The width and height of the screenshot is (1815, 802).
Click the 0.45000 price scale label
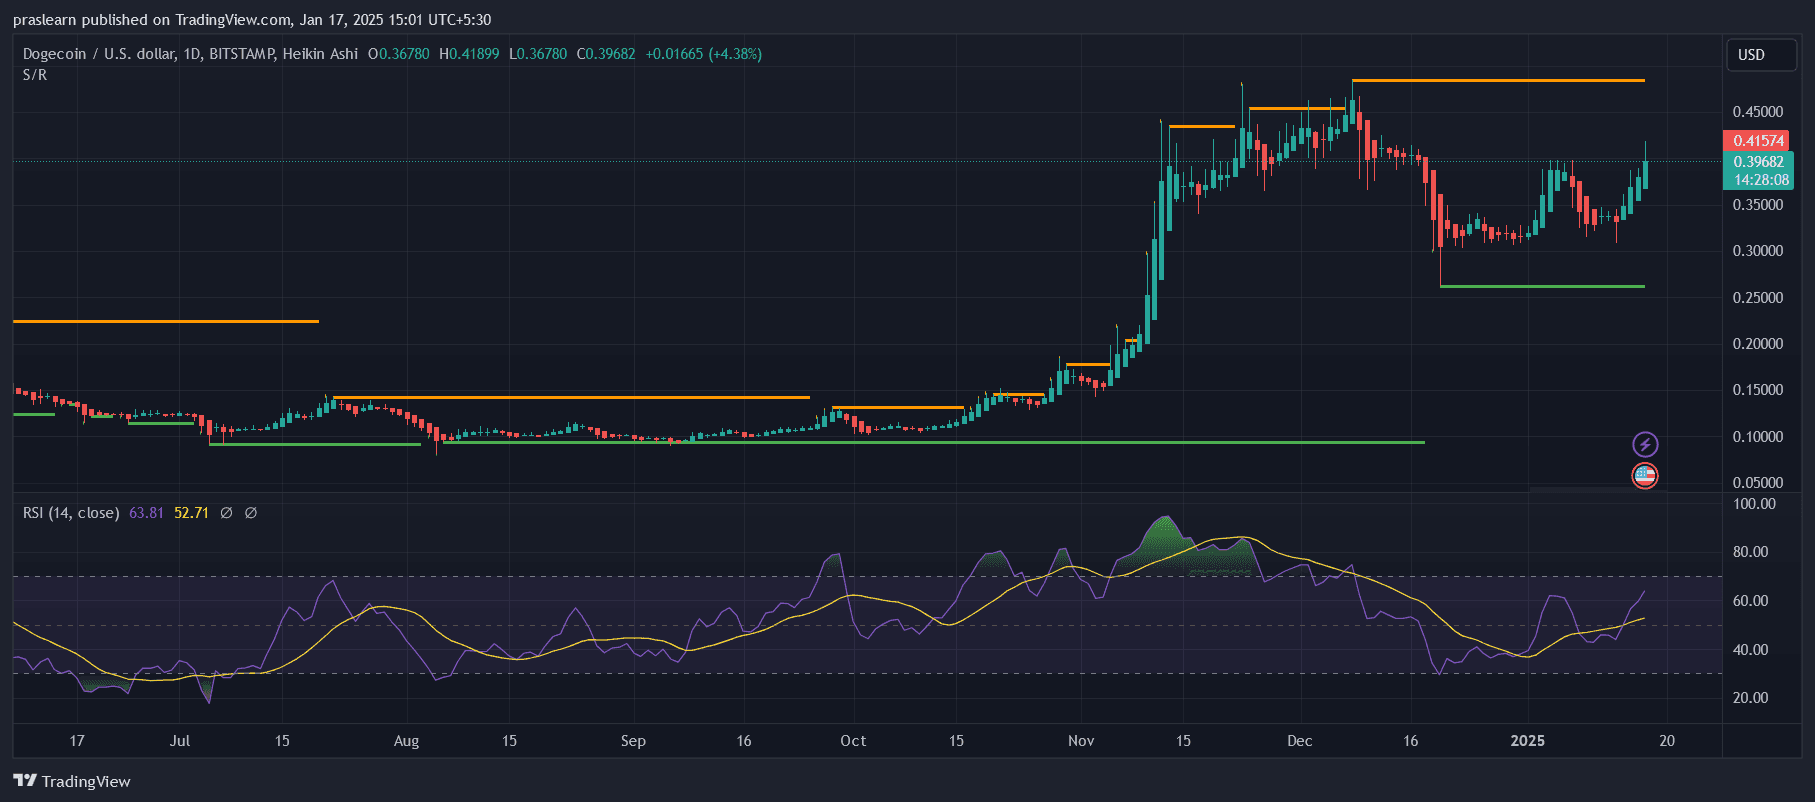click(1757, 112)
